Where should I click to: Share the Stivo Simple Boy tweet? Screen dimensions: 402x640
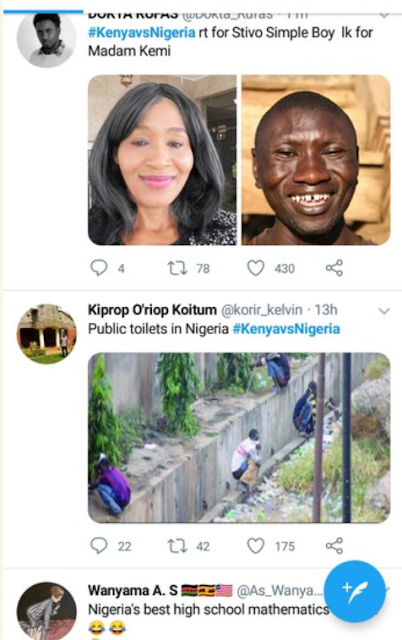[334, 268]
